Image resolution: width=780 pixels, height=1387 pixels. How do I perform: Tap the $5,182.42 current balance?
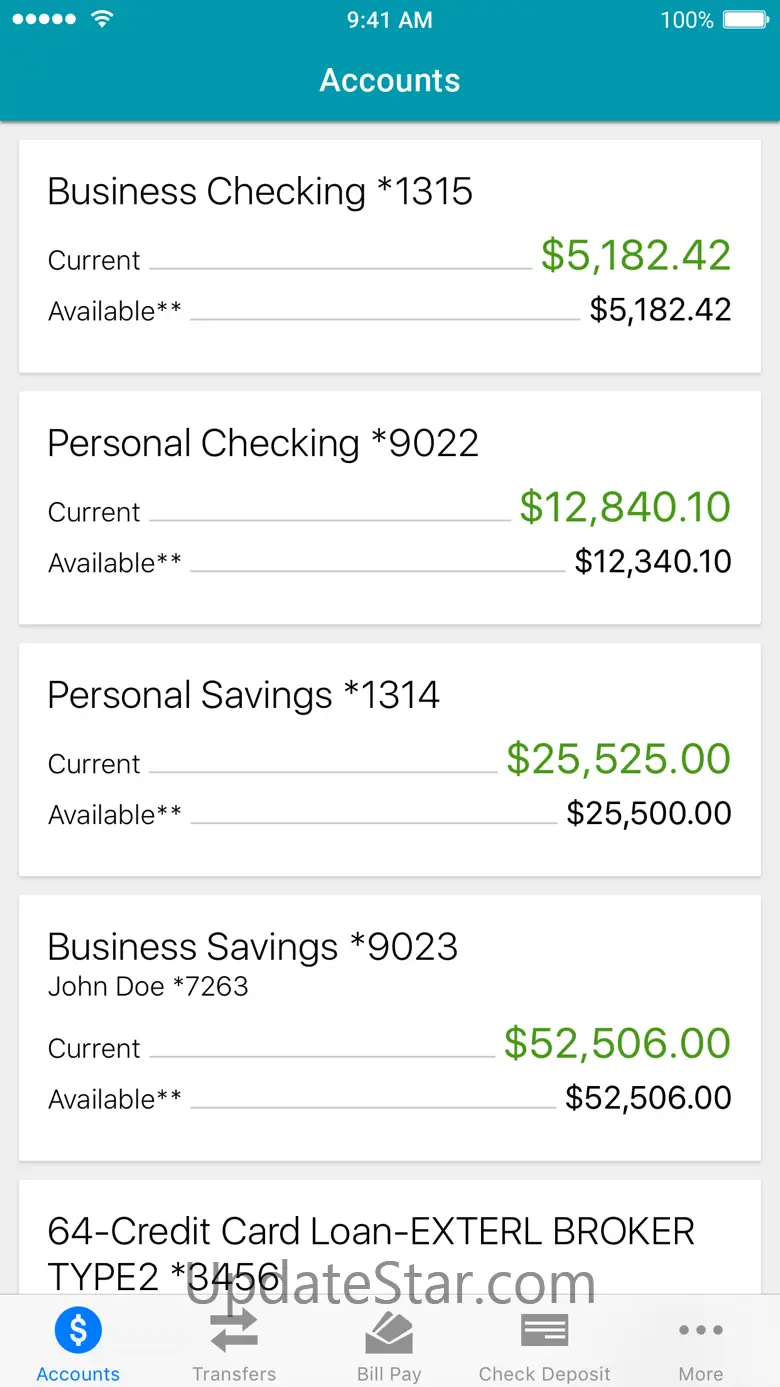point(636,255)
